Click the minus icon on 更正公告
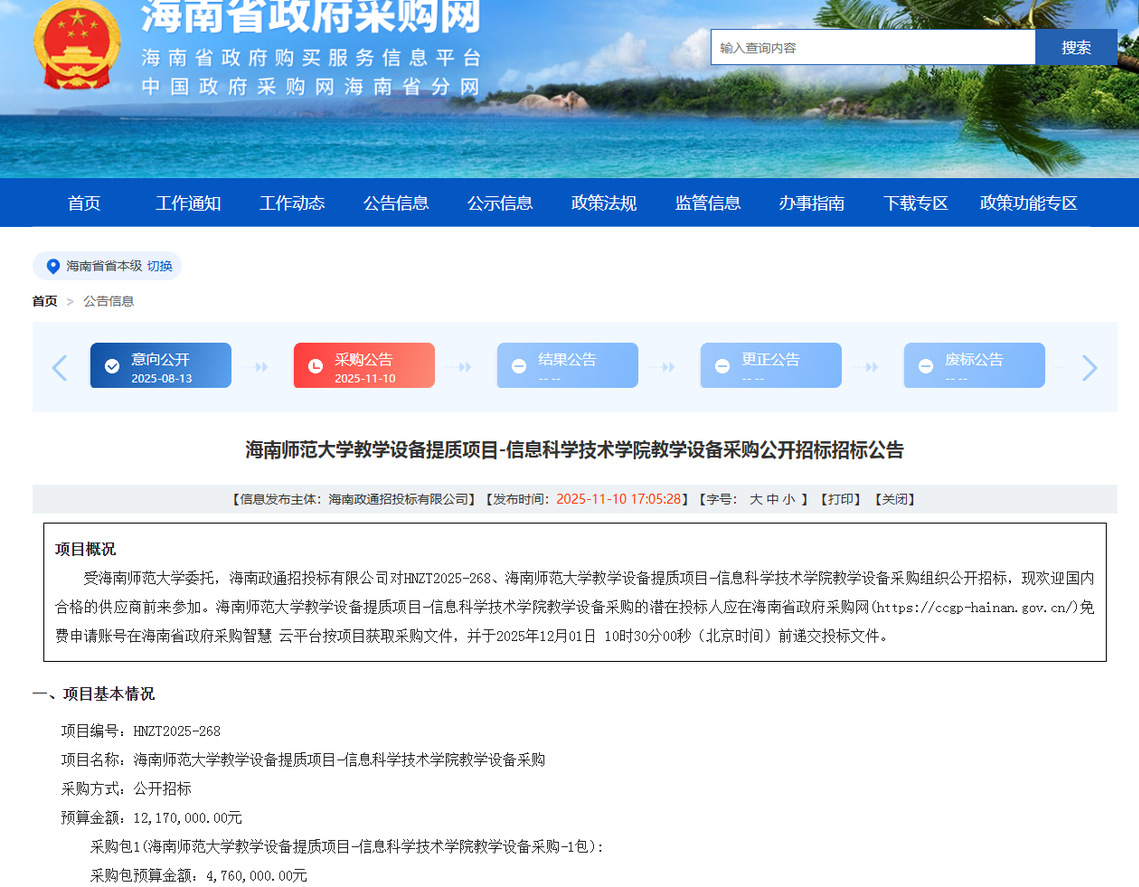1139x887 pixels. 722,366
